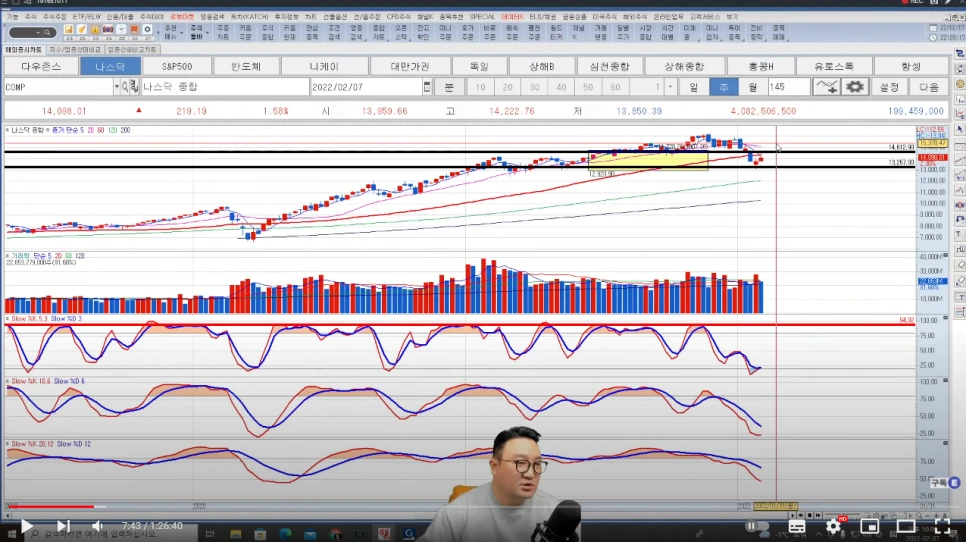Choose the 10 minute interval button
Viewport: 966px width, 542px height.
click(x=481, y=87)
